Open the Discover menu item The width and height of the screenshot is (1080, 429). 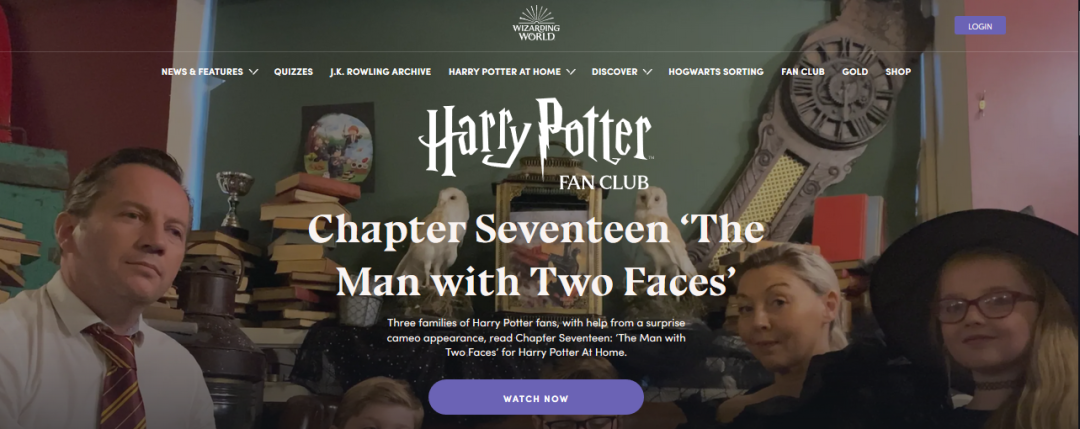(x=614, y=72)
